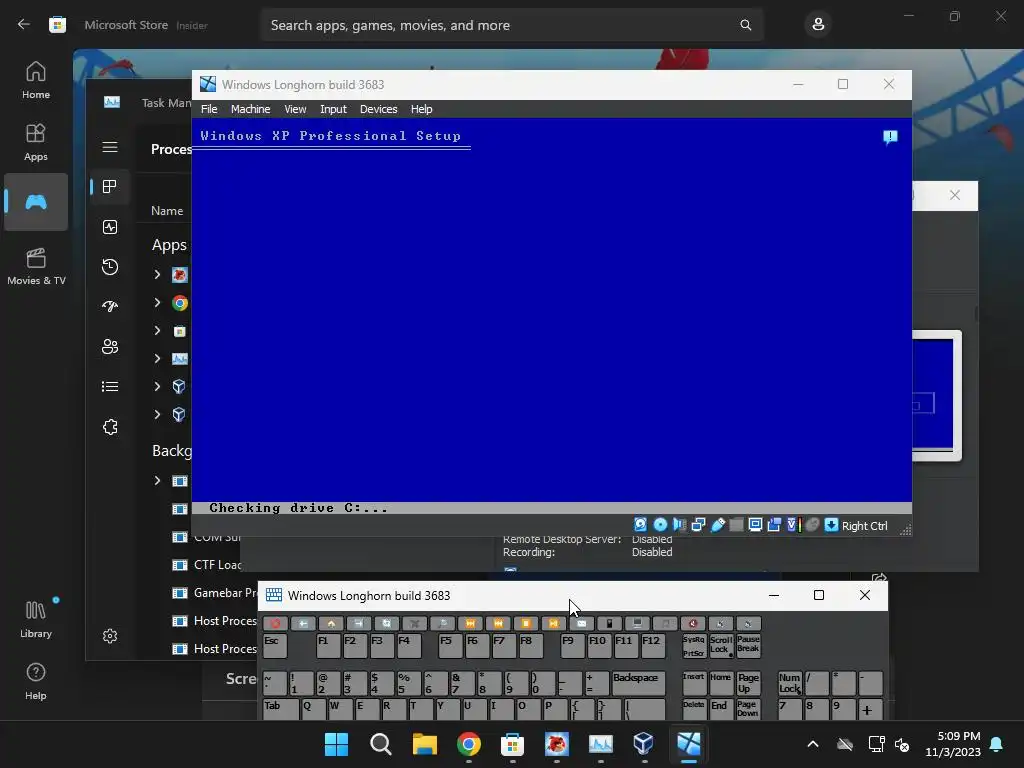
Task: Open VirtualBox Manager cube icon on taskbar
Action: (x=643, y=744)
